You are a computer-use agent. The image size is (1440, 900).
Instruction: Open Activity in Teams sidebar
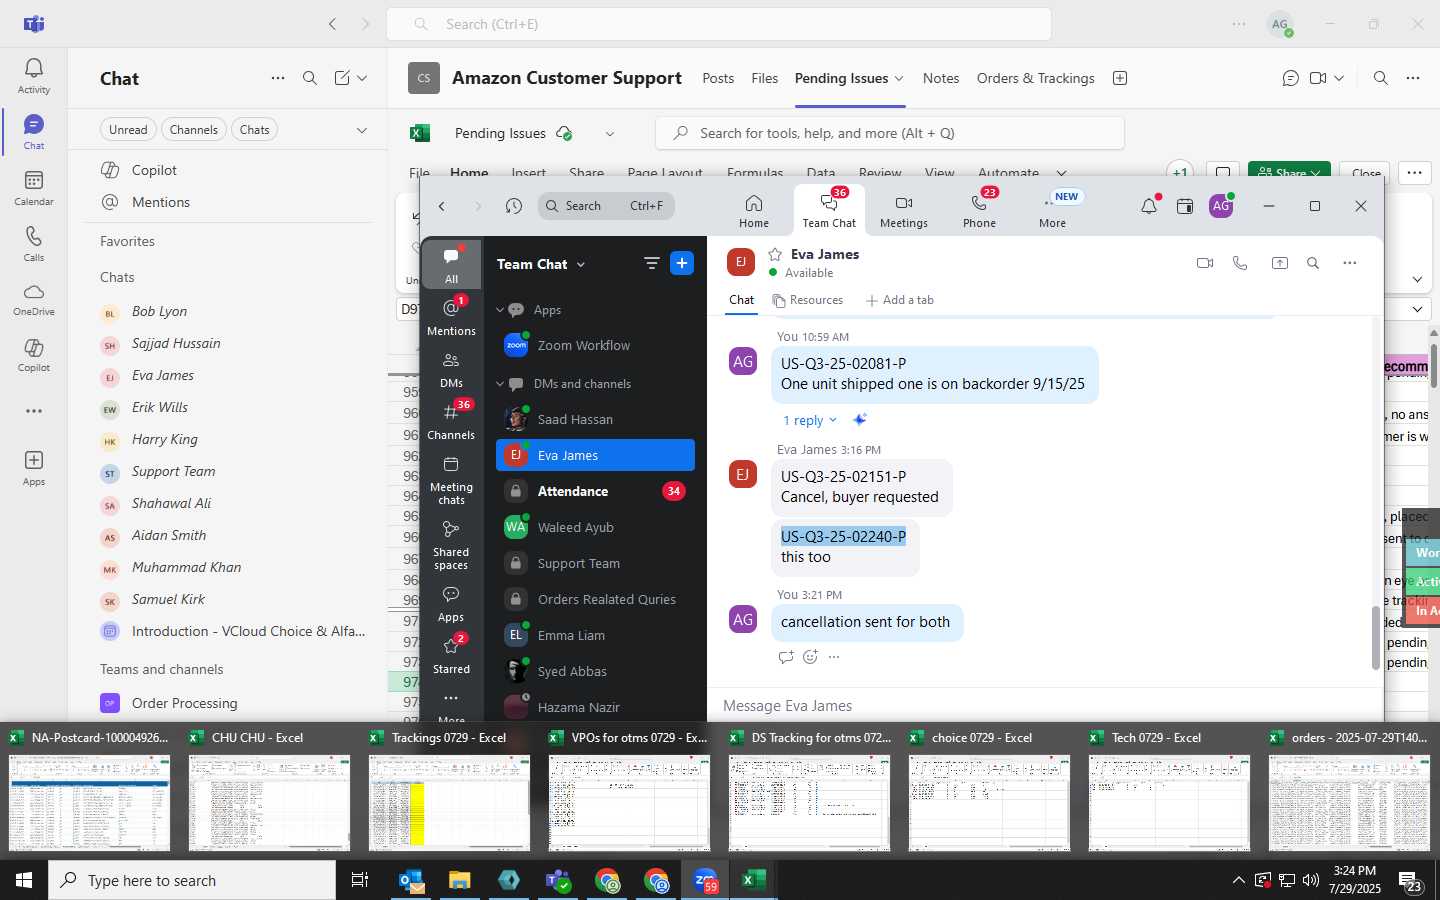[x=33, y=76]
